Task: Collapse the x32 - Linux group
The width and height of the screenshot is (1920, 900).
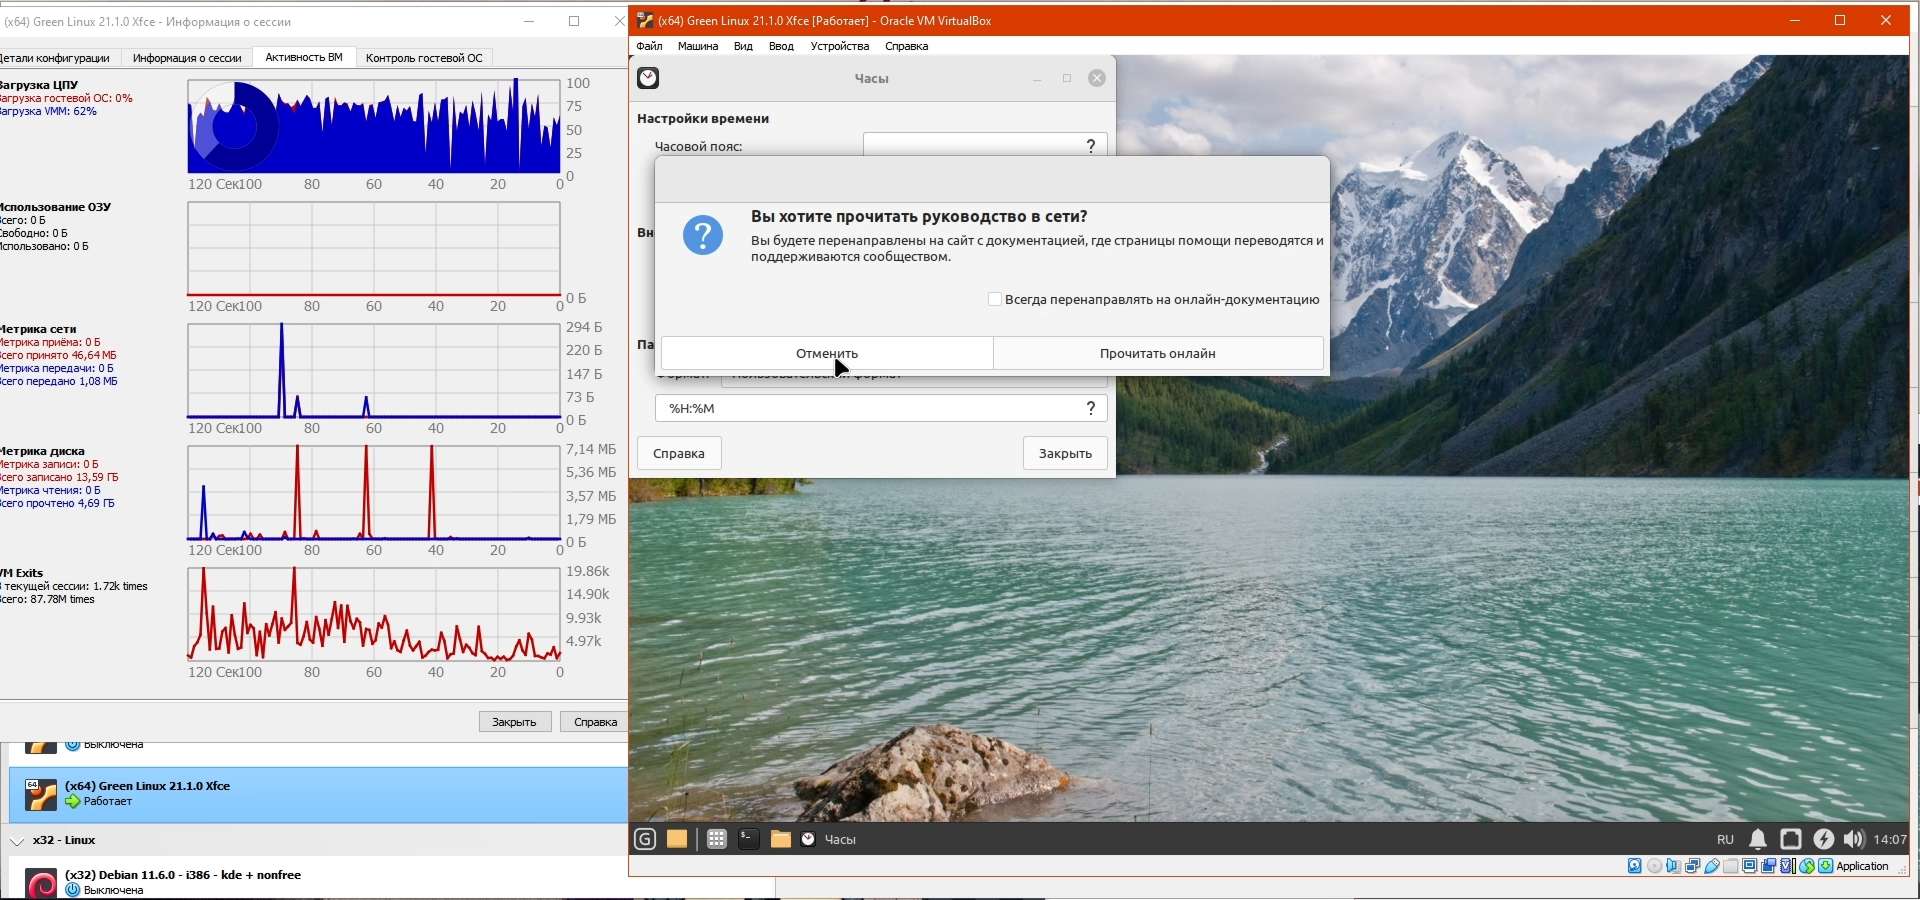Action: point(17,841)
